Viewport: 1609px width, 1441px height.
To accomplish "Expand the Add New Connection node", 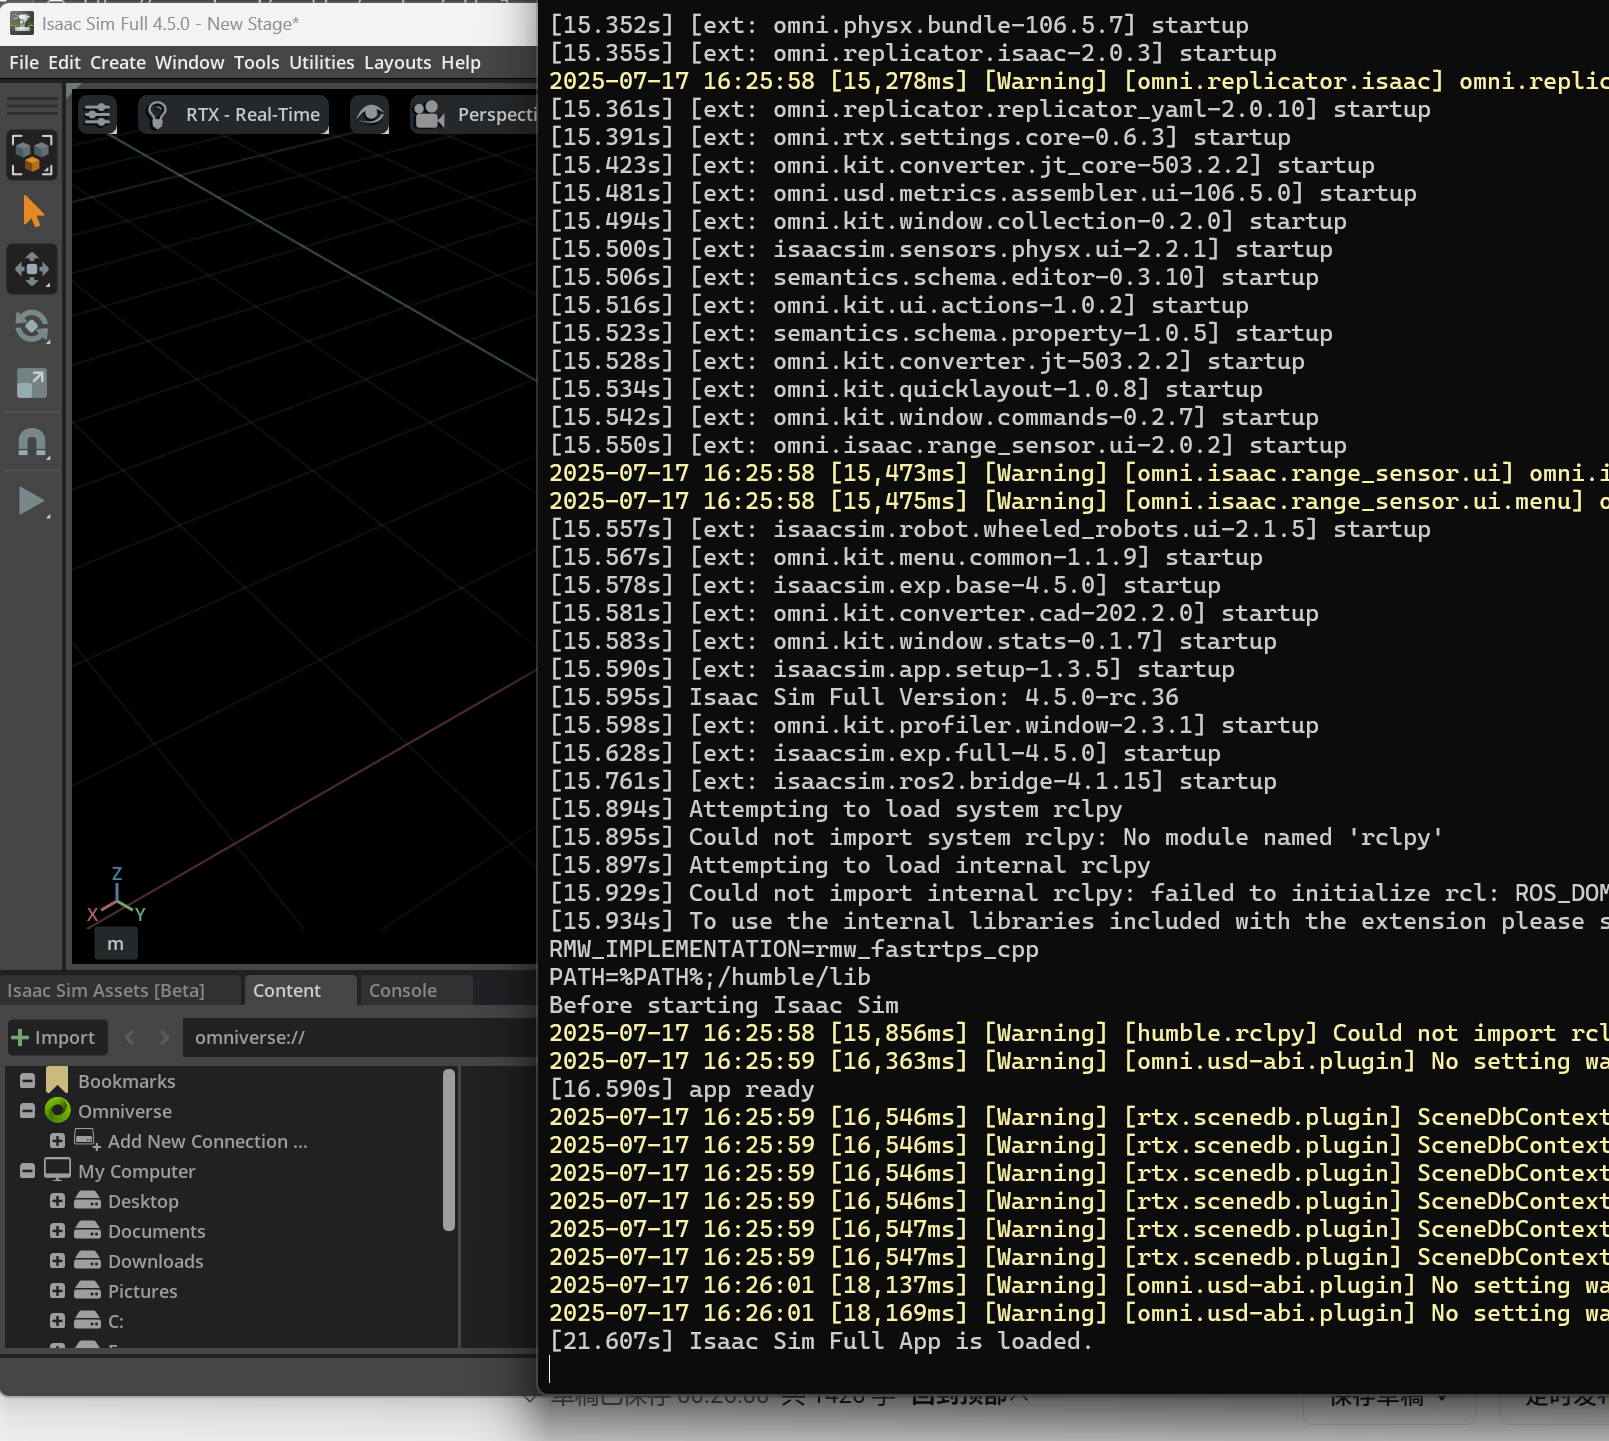I will (58, 1140).
